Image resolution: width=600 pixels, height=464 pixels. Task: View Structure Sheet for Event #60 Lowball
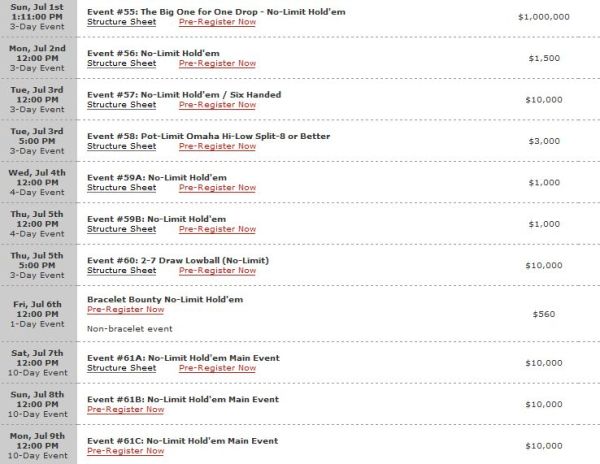click(121, 270)
